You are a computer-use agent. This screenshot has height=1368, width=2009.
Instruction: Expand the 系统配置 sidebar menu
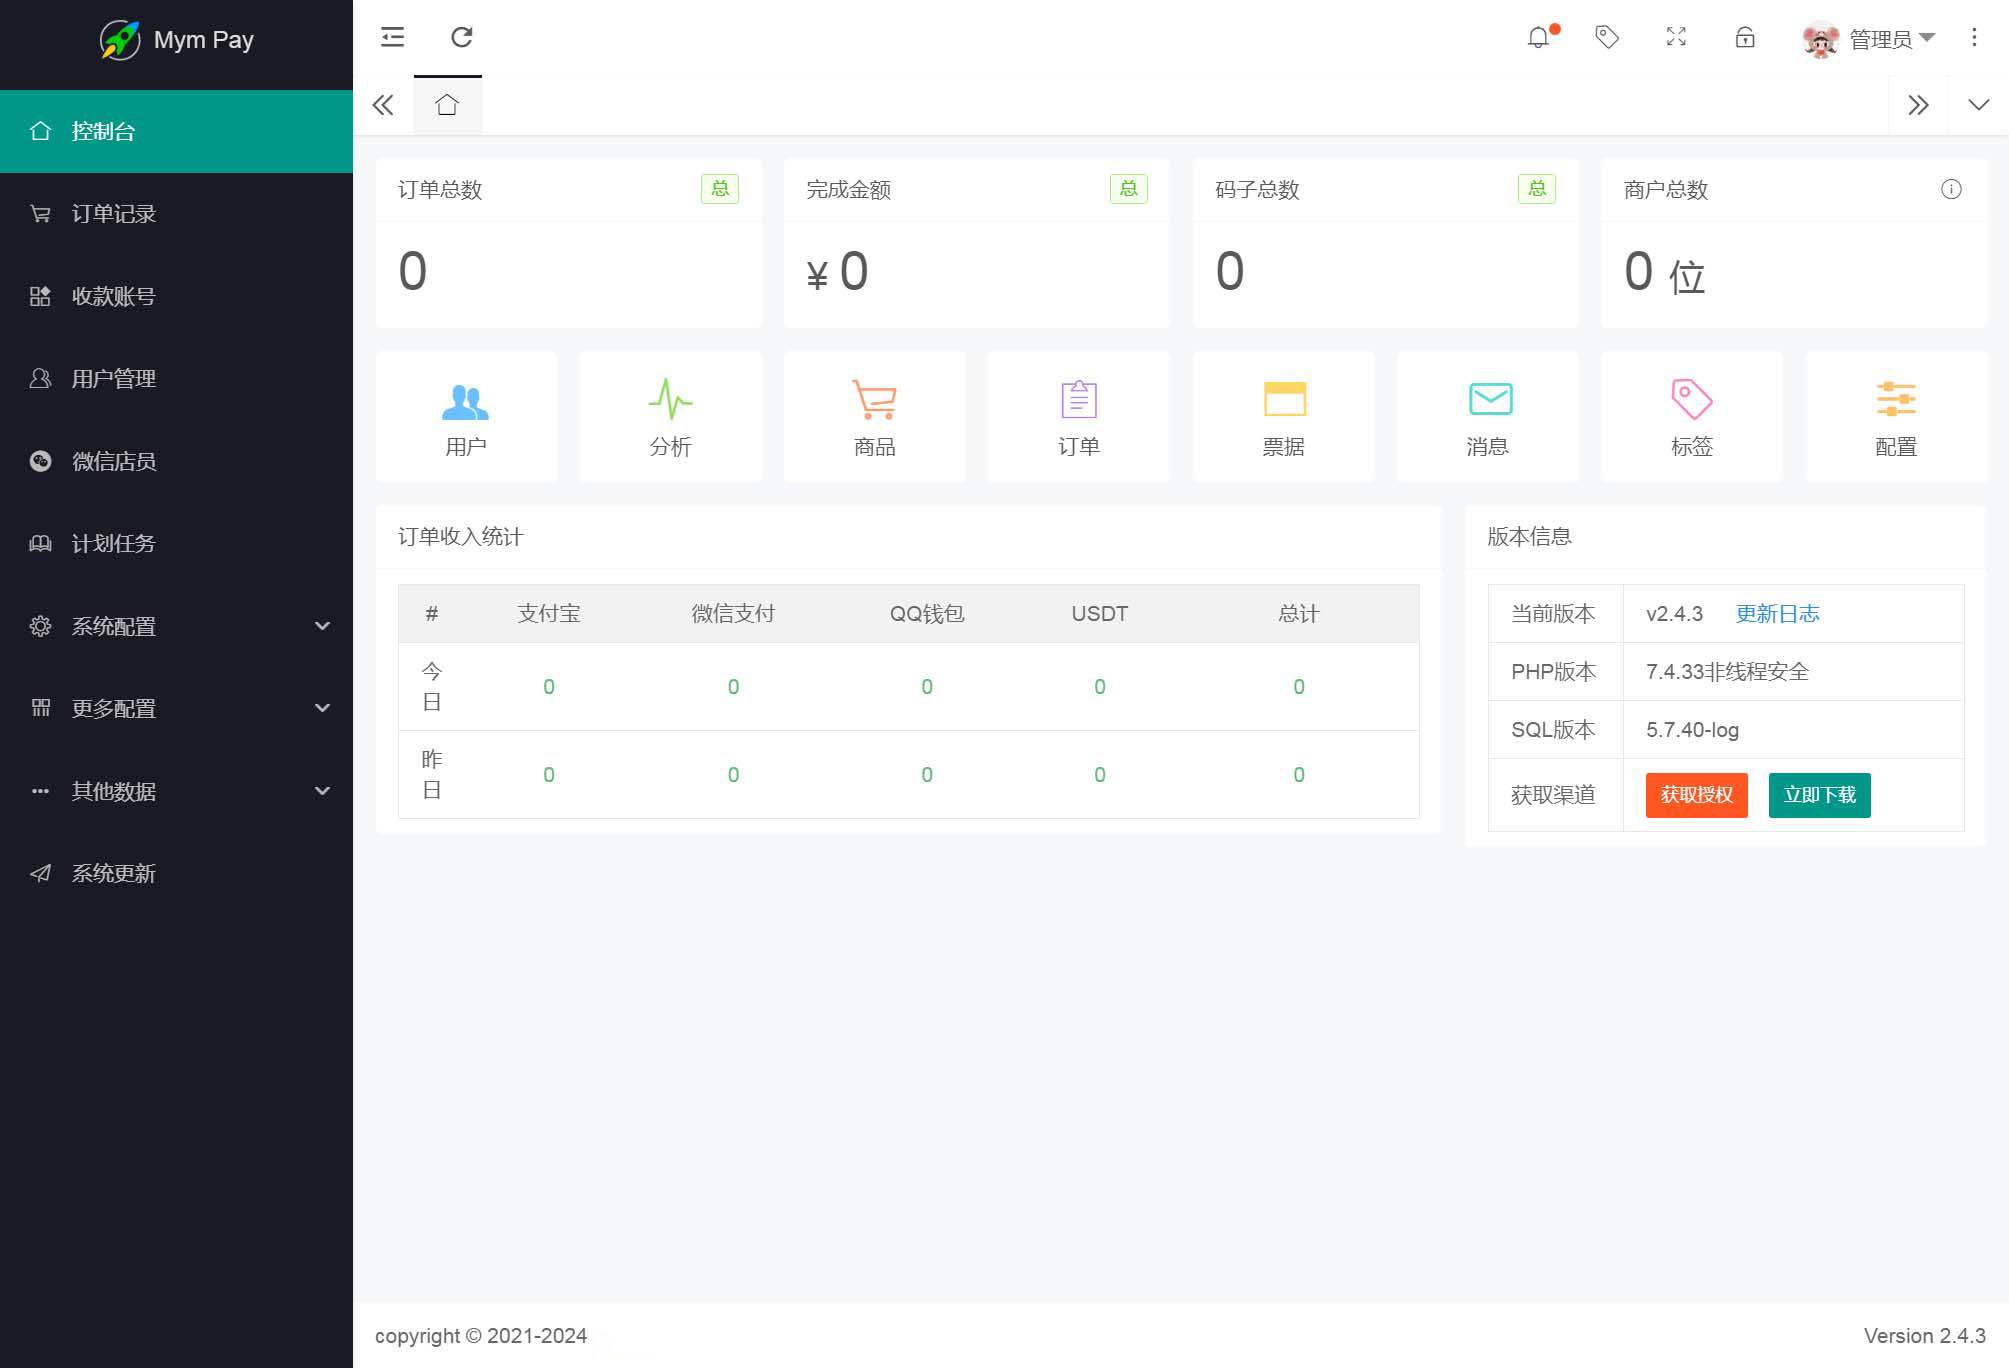(176, 626)
